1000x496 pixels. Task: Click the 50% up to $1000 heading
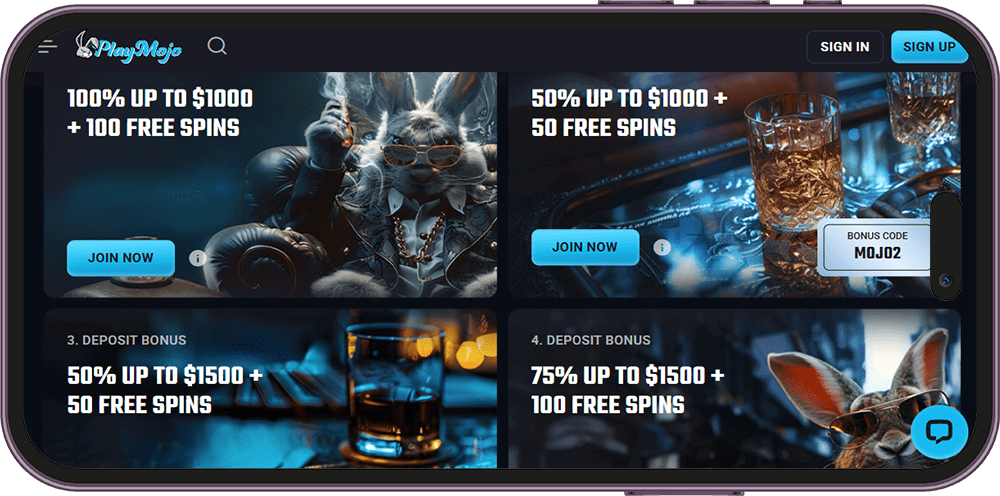click(x=629, y=113)
